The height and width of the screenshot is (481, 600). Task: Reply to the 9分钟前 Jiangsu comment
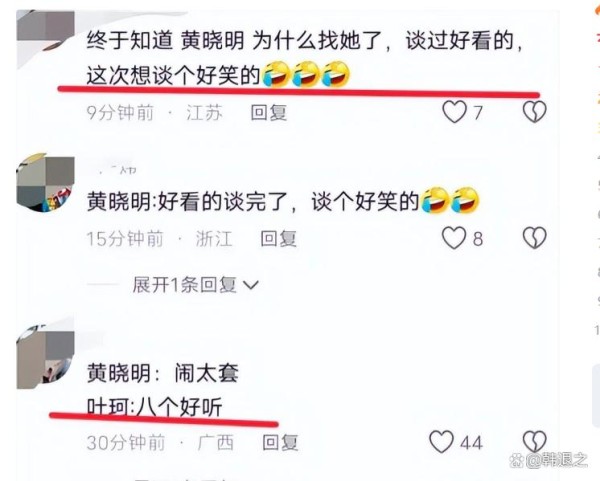point(269,113)
